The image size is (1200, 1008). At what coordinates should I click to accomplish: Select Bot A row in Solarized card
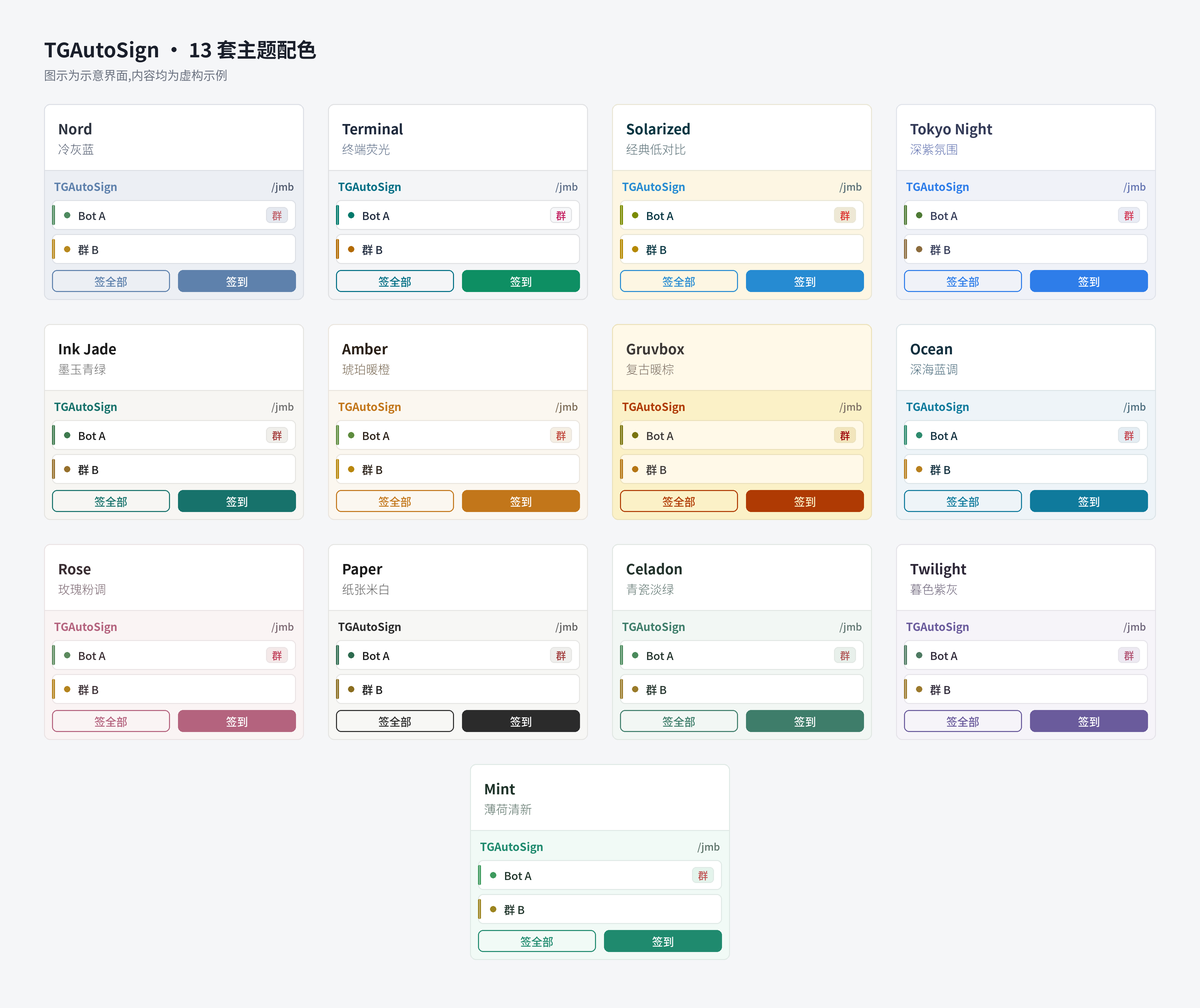tap(742, 215)
